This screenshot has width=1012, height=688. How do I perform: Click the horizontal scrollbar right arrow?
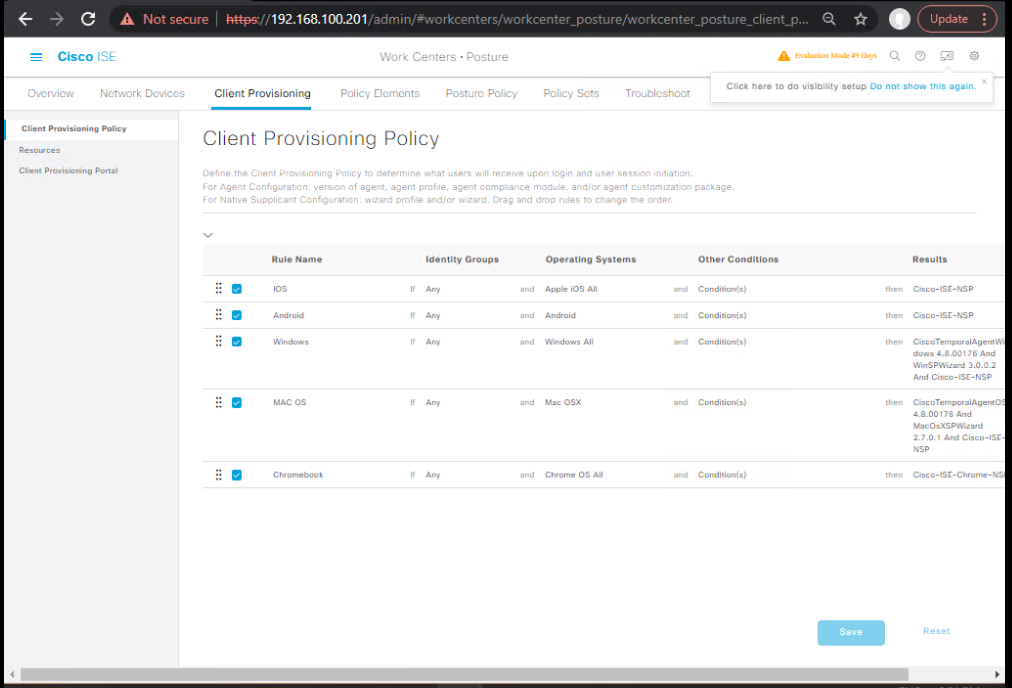point(997,674)
